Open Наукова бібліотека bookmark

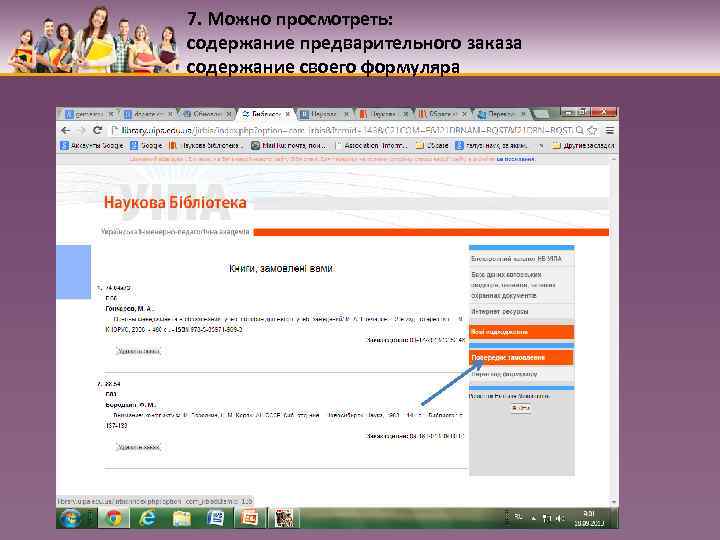[x=206, y=146]
